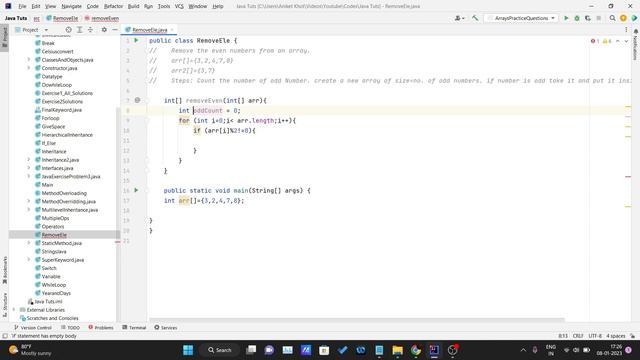
Task: Click the taskbar Search box
Action: [220, 350]
